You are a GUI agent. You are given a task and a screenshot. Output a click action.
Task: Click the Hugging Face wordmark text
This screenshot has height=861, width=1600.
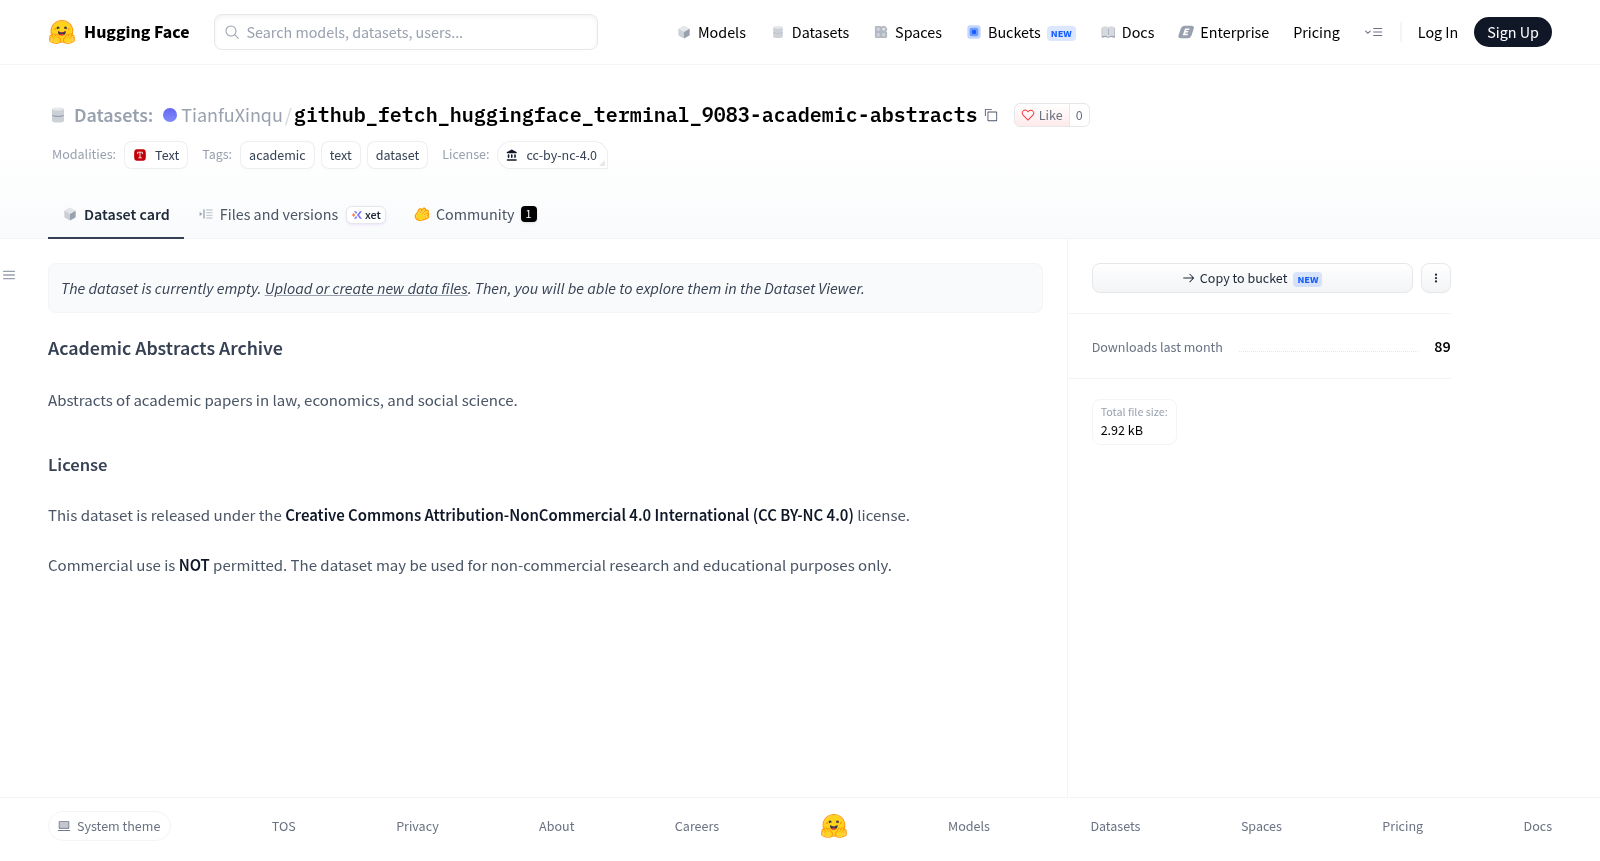[136, 32]
